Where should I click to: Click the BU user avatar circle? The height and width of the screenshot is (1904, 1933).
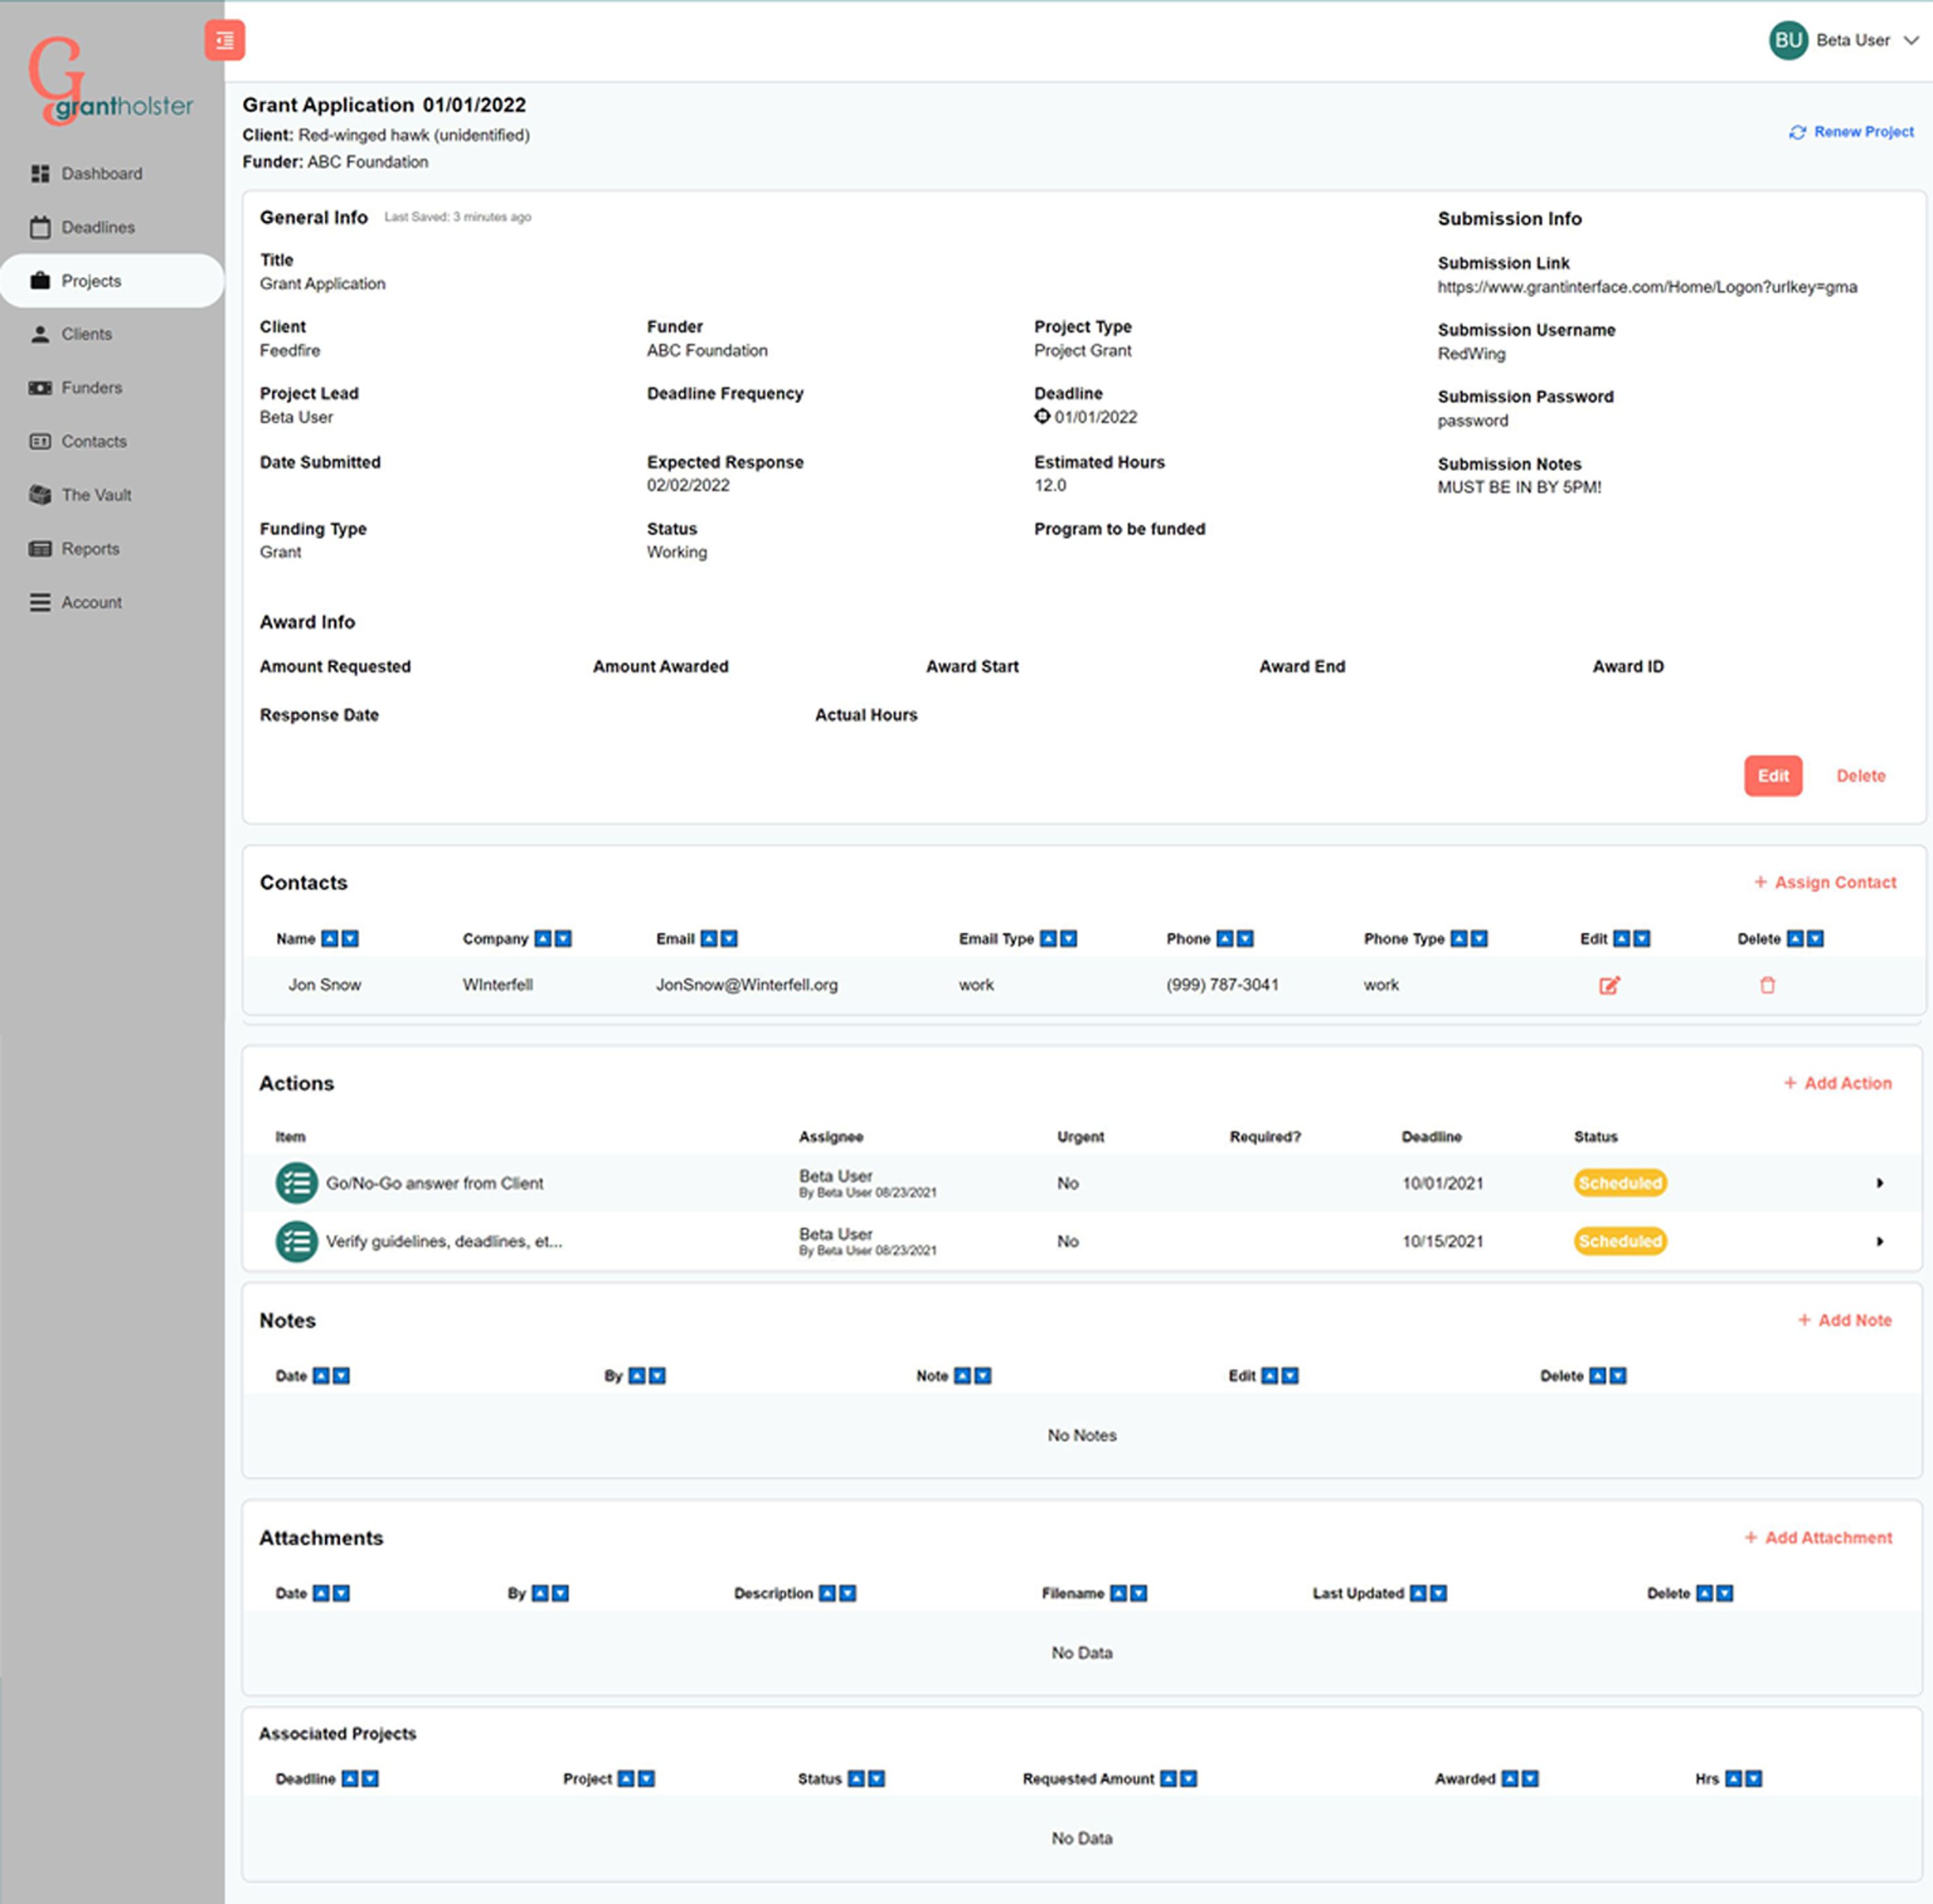pos(1788,40)
